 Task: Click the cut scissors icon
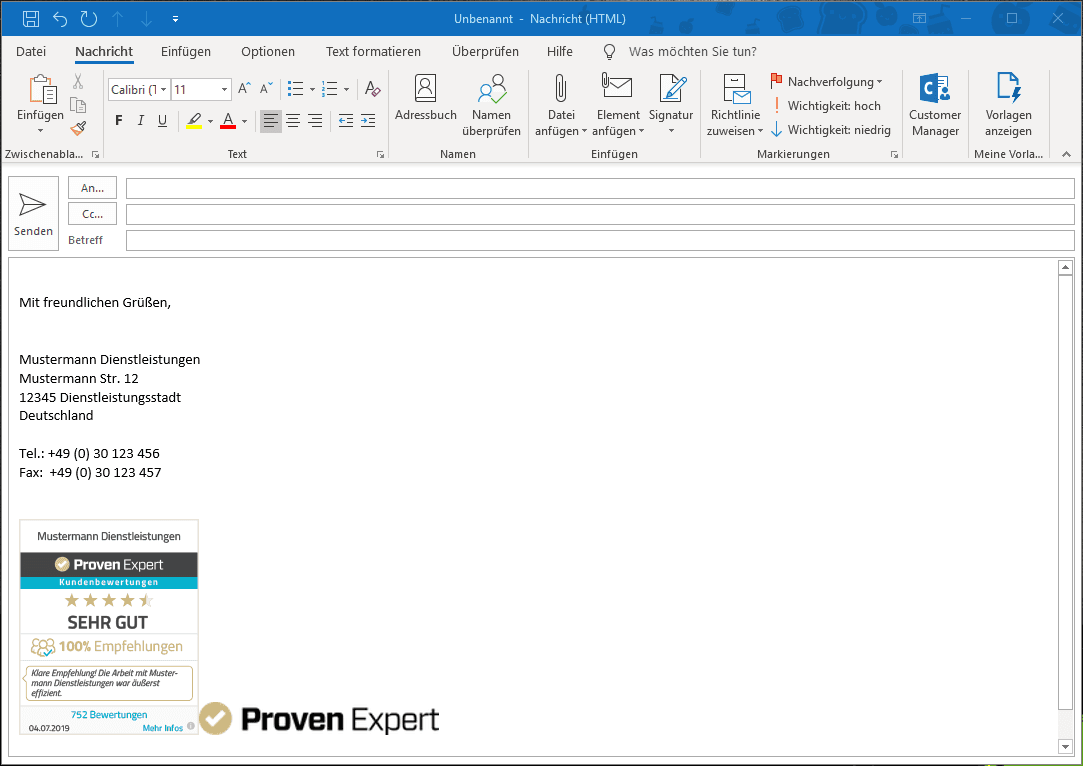78,82
